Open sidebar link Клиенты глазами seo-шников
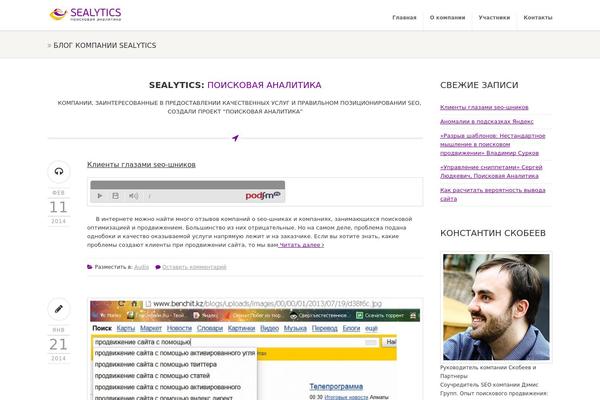The width and height of the screenshot is (600, 400). [x=484, y=107]
